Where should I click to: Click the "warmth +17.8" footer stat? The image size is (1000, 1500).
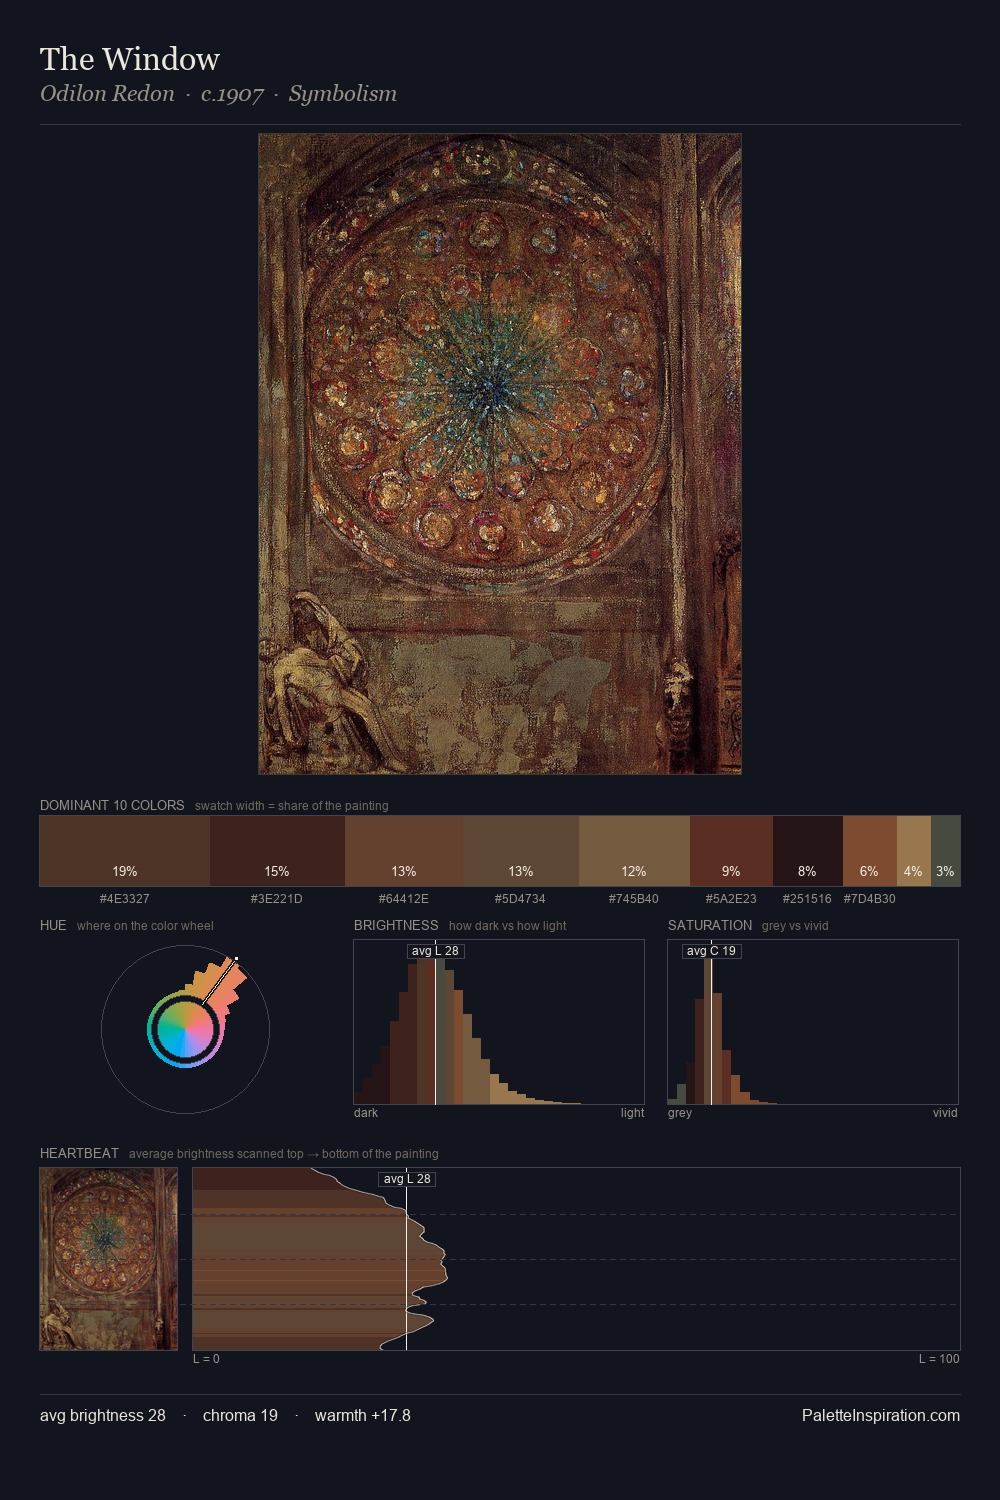(x=363, y=1415)
